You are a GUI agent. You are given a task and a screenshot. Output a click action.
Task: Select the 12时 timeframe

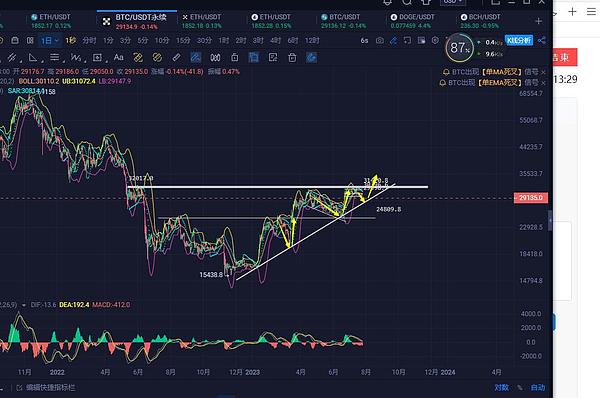[x=312, y=41]
